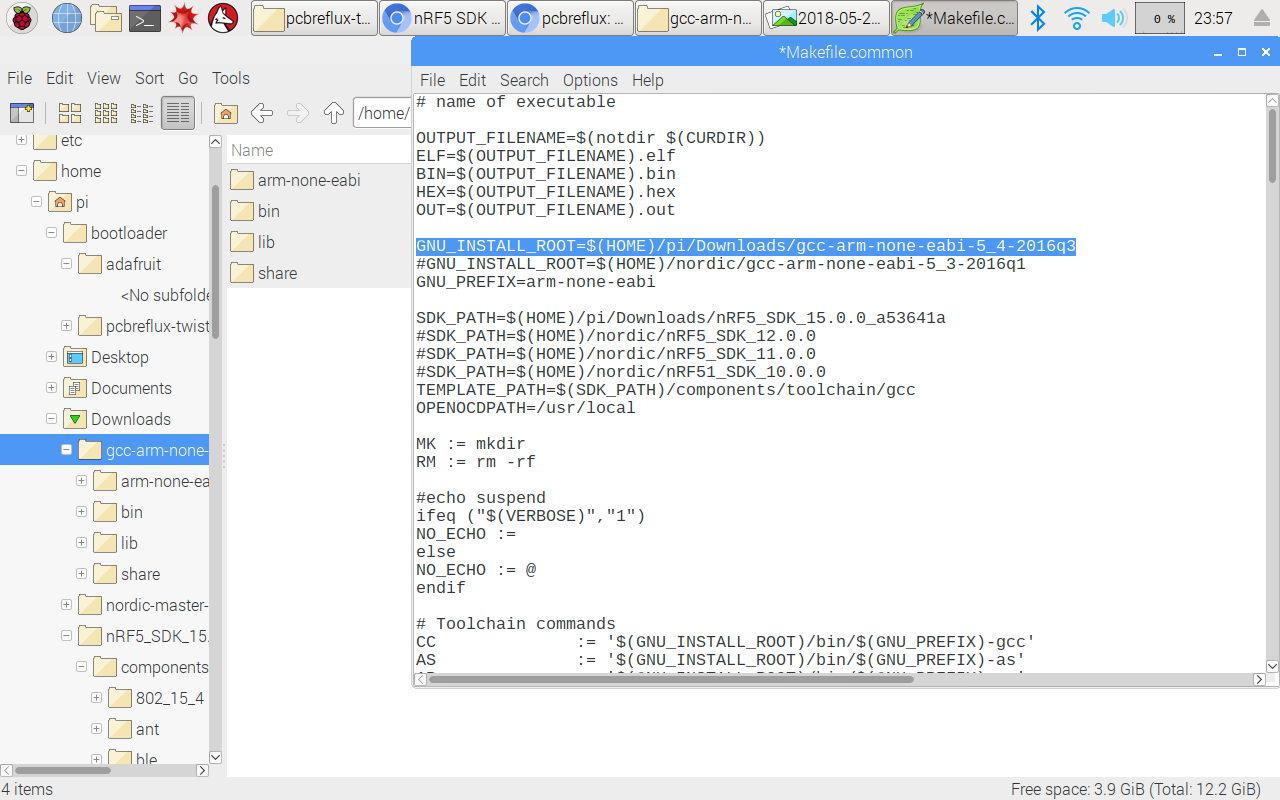
Task: Switch file manager to compact view
Action: 141,113
